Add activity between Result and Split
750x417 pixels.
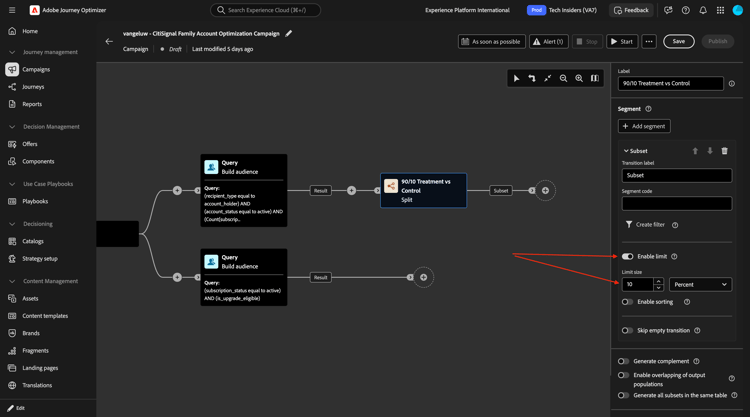point(352,191)
